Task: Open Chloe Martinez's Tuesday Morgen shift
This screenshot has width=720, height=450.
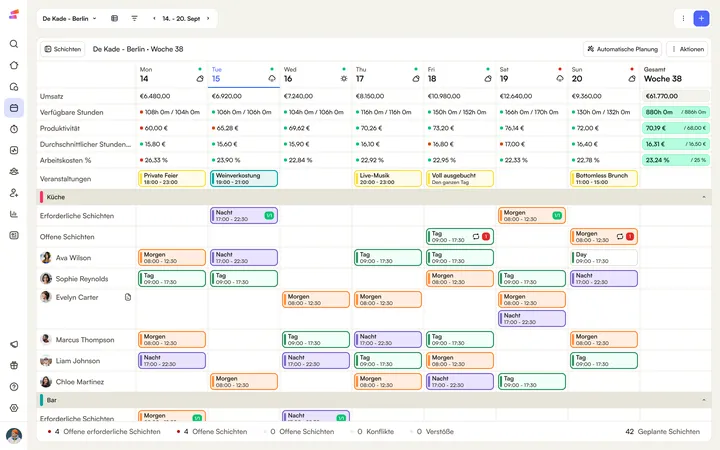Action: click(x=244, y=382)
